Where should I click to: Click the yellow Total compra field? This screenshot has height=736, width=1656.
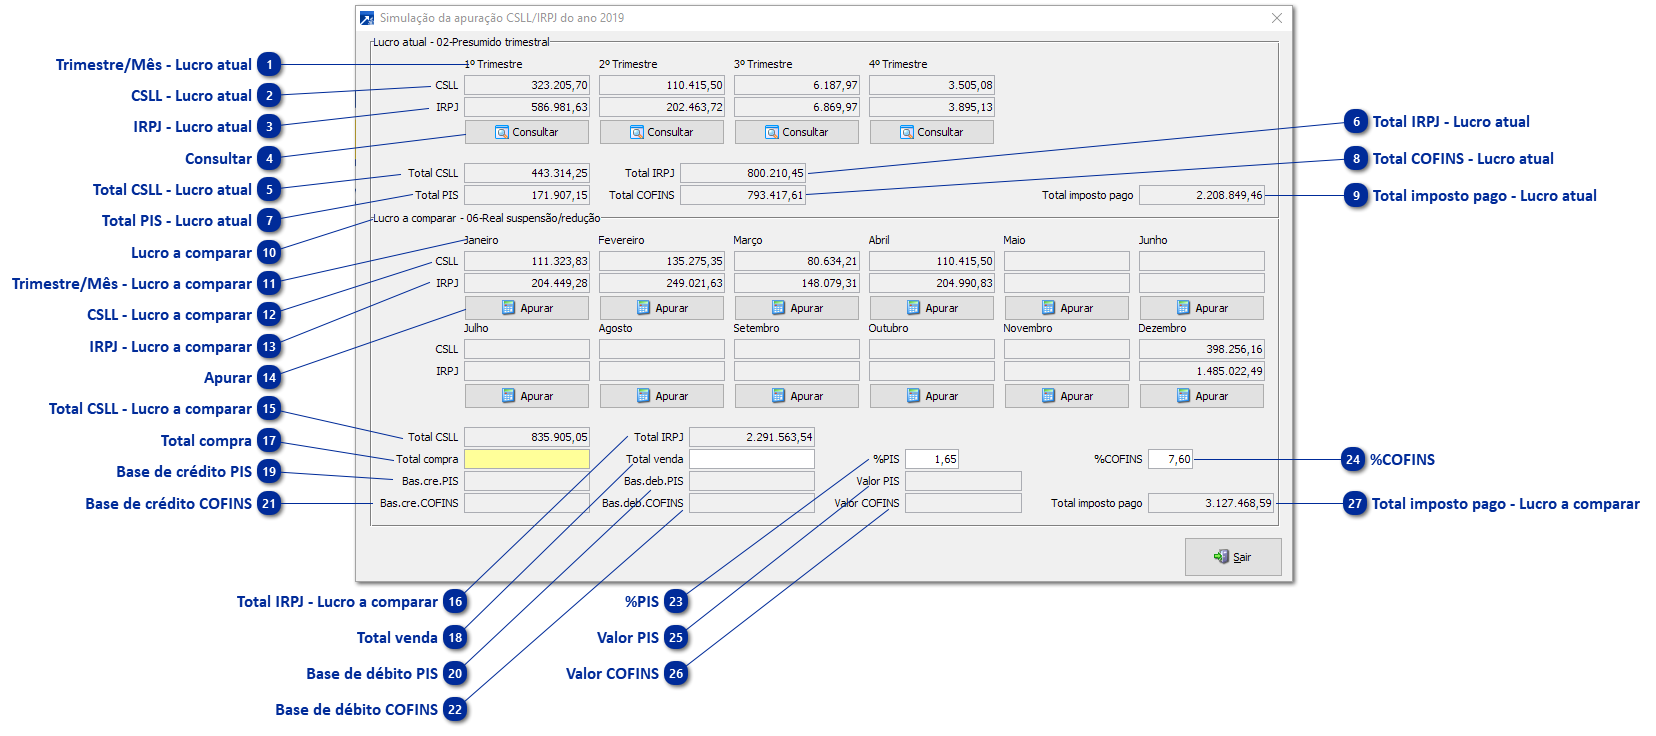(527, 459)
